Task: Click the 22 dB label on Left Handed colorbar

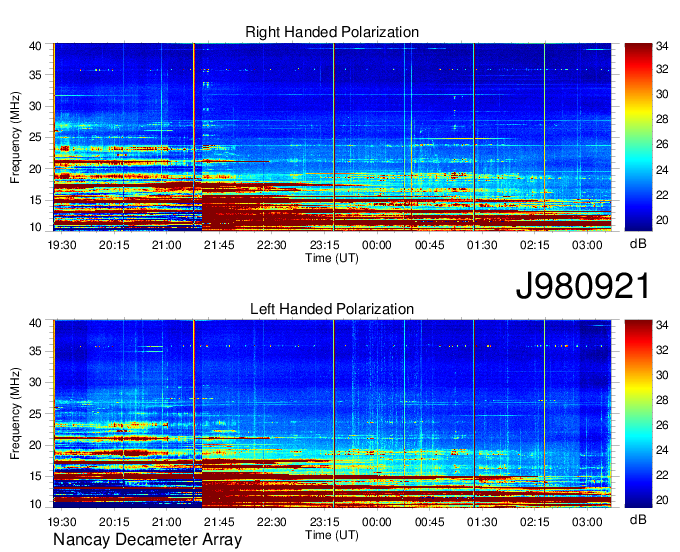Action: (662, 475)
